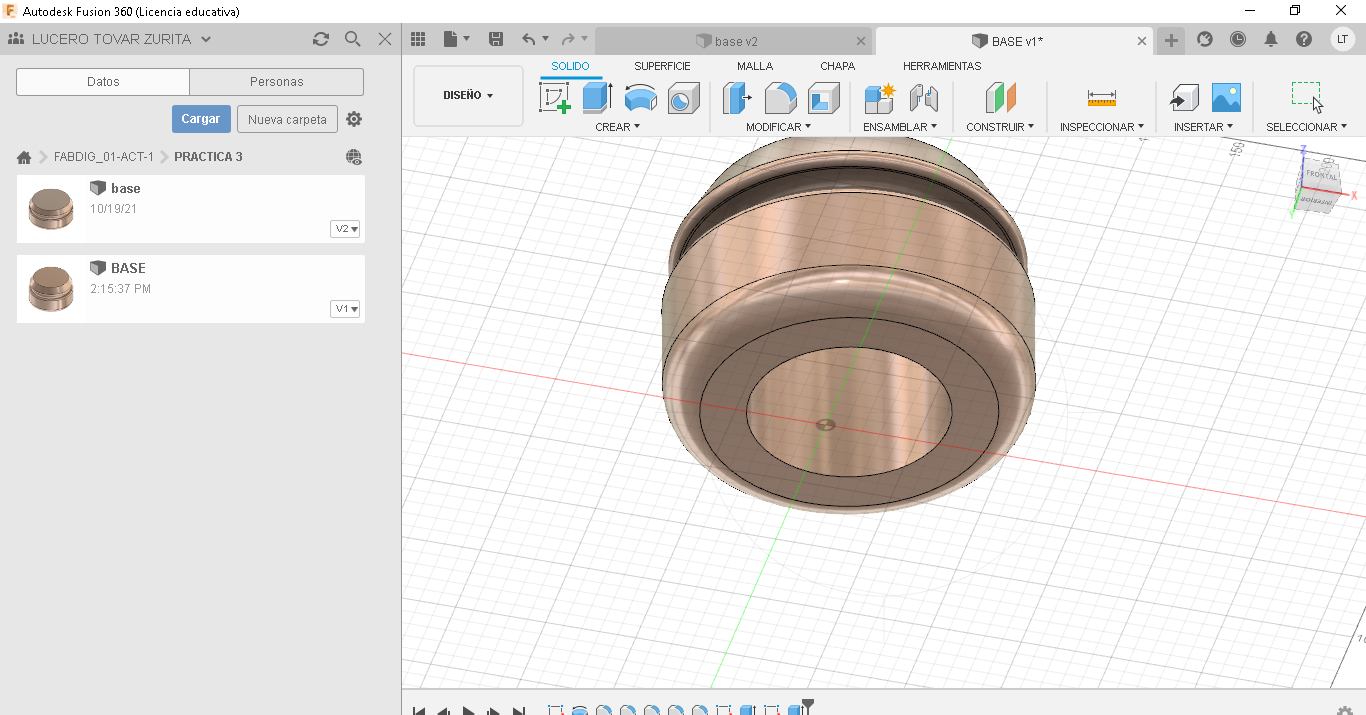The image size is (1366, 715).
Task: Open project on web globe icon
Action: (353, 157)
